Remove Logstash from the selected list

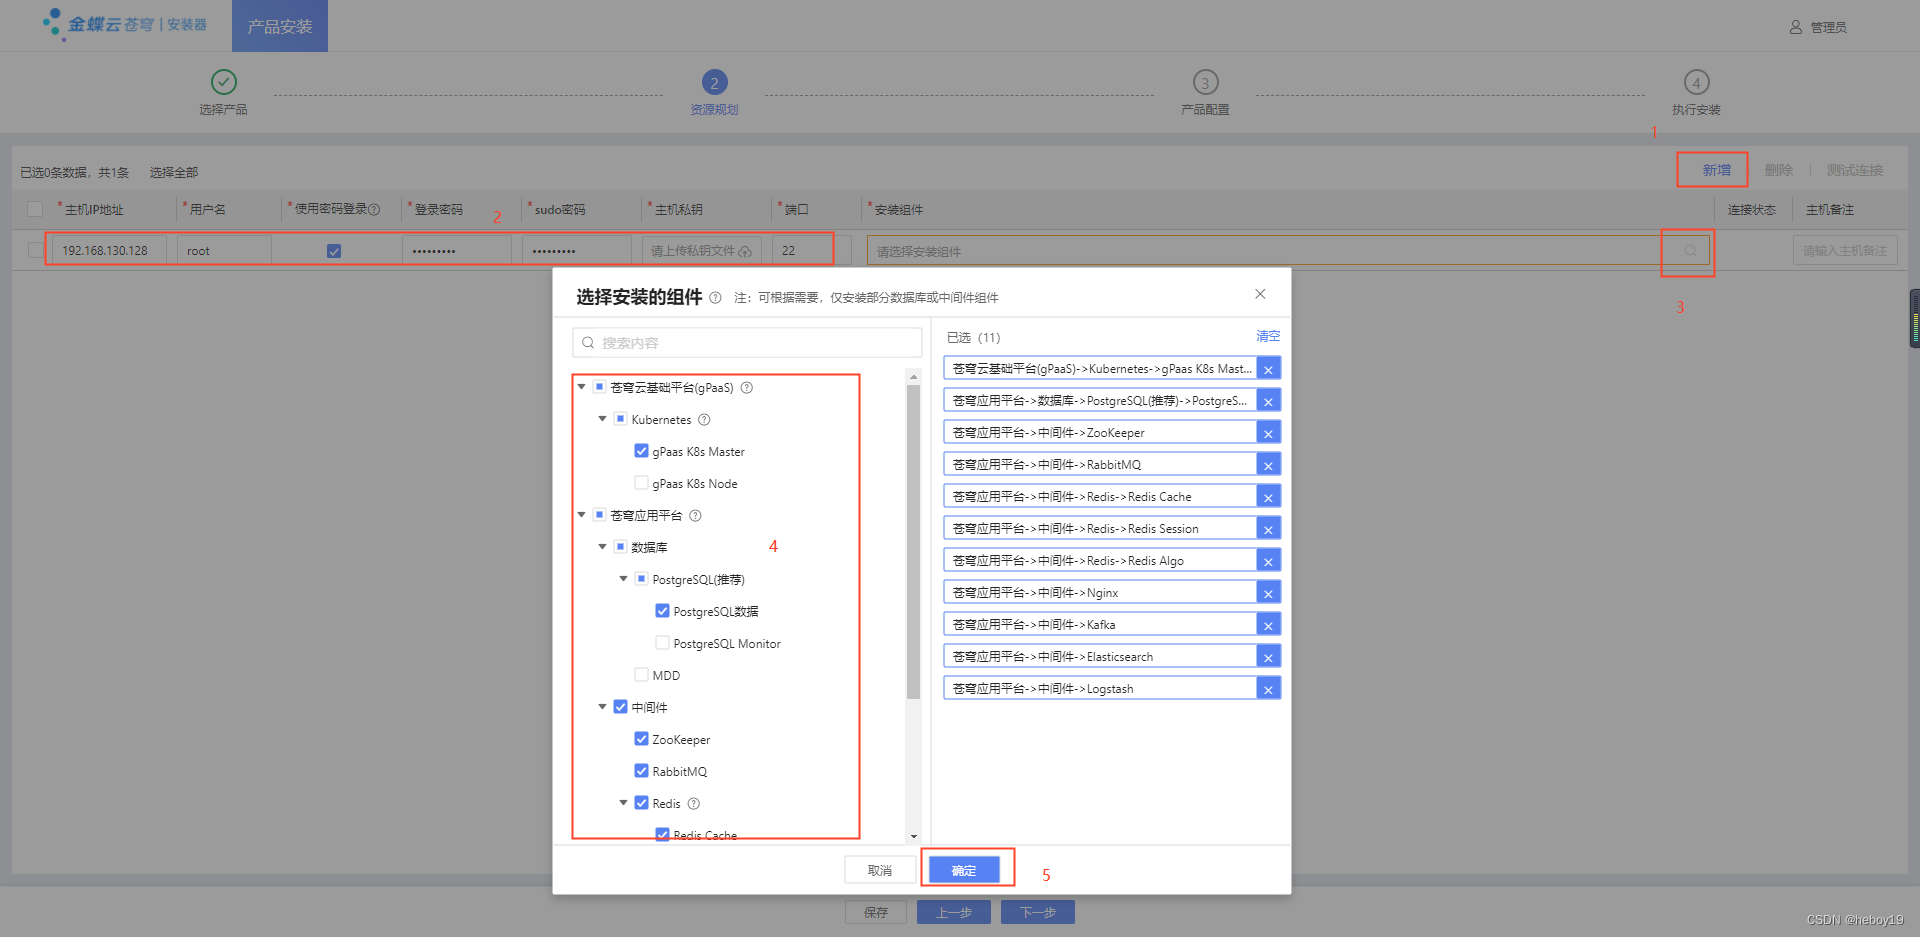(1268, 689)
